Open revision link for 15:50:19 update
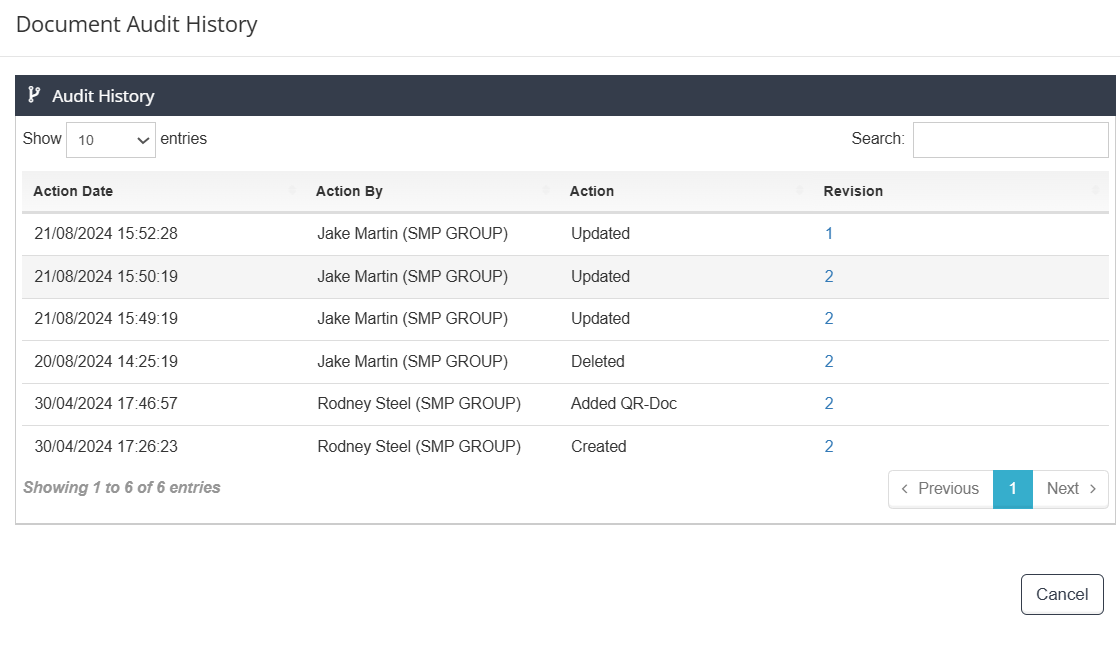1120x660 pixels. pyautogui.click(x=829, y=277)
